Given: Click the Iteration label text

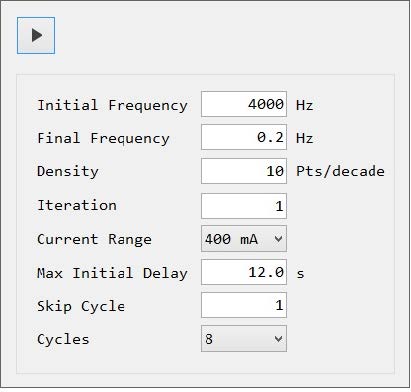Looking at the screenshot, I should point(77,205).
